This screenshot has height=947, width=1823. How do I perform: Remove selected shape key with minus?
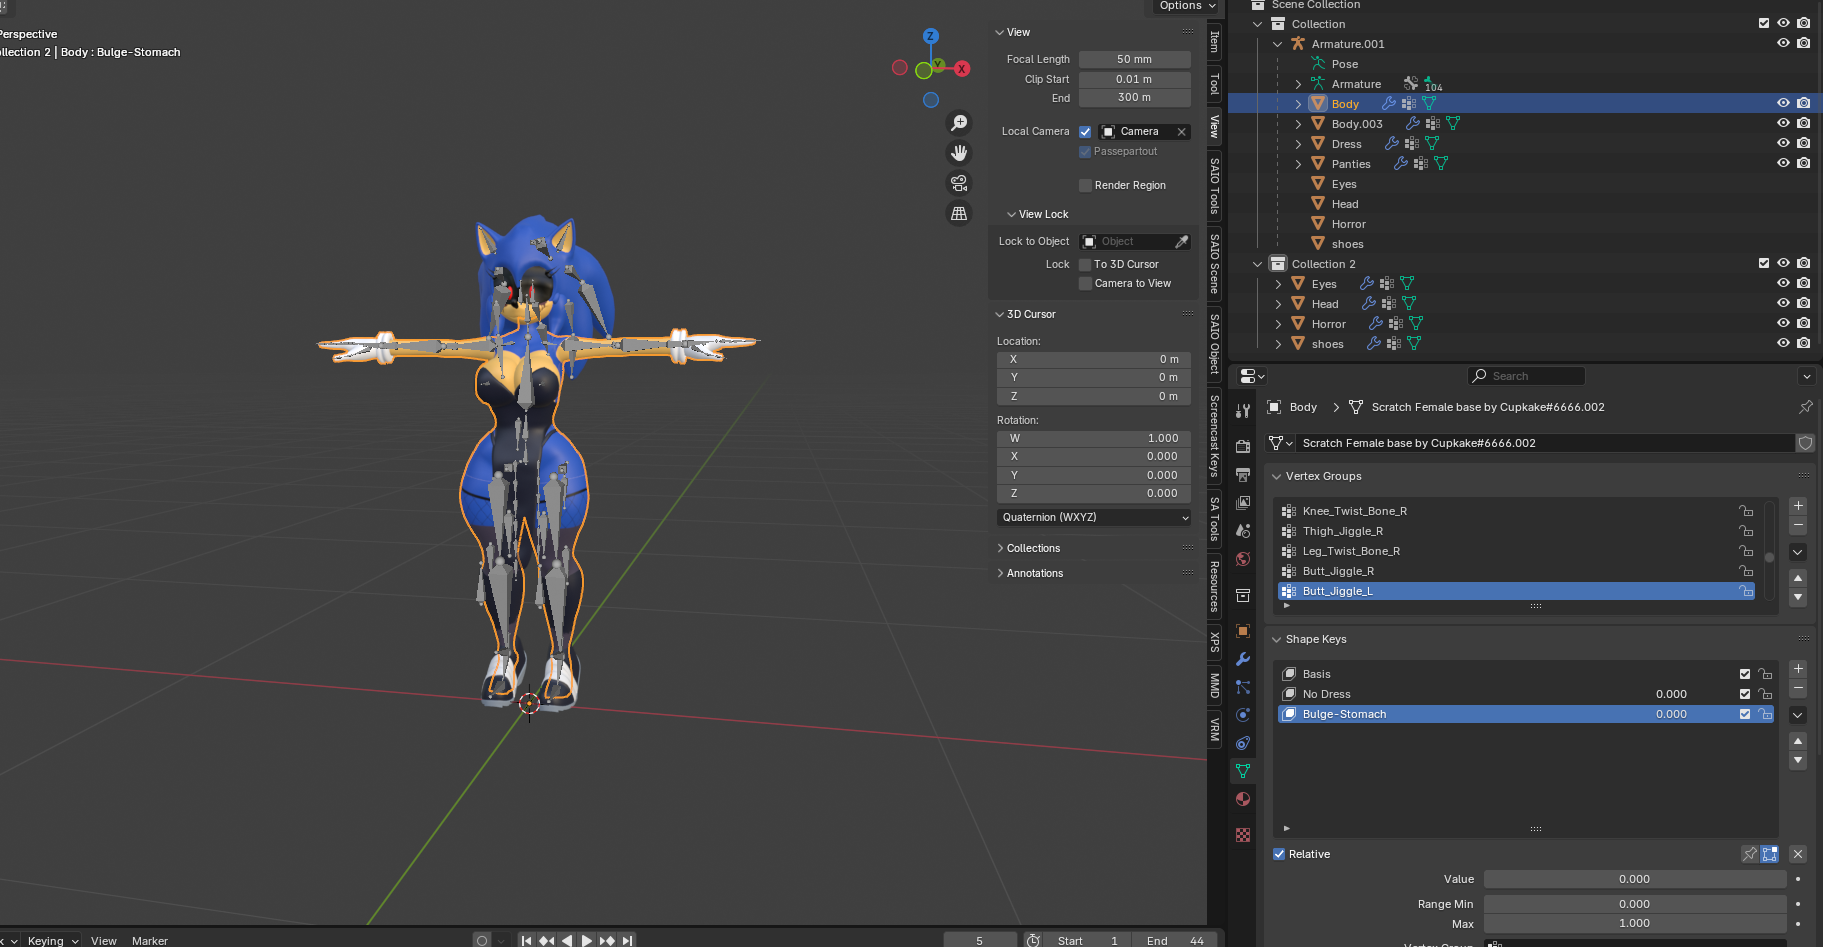(x=1798, y=688)
